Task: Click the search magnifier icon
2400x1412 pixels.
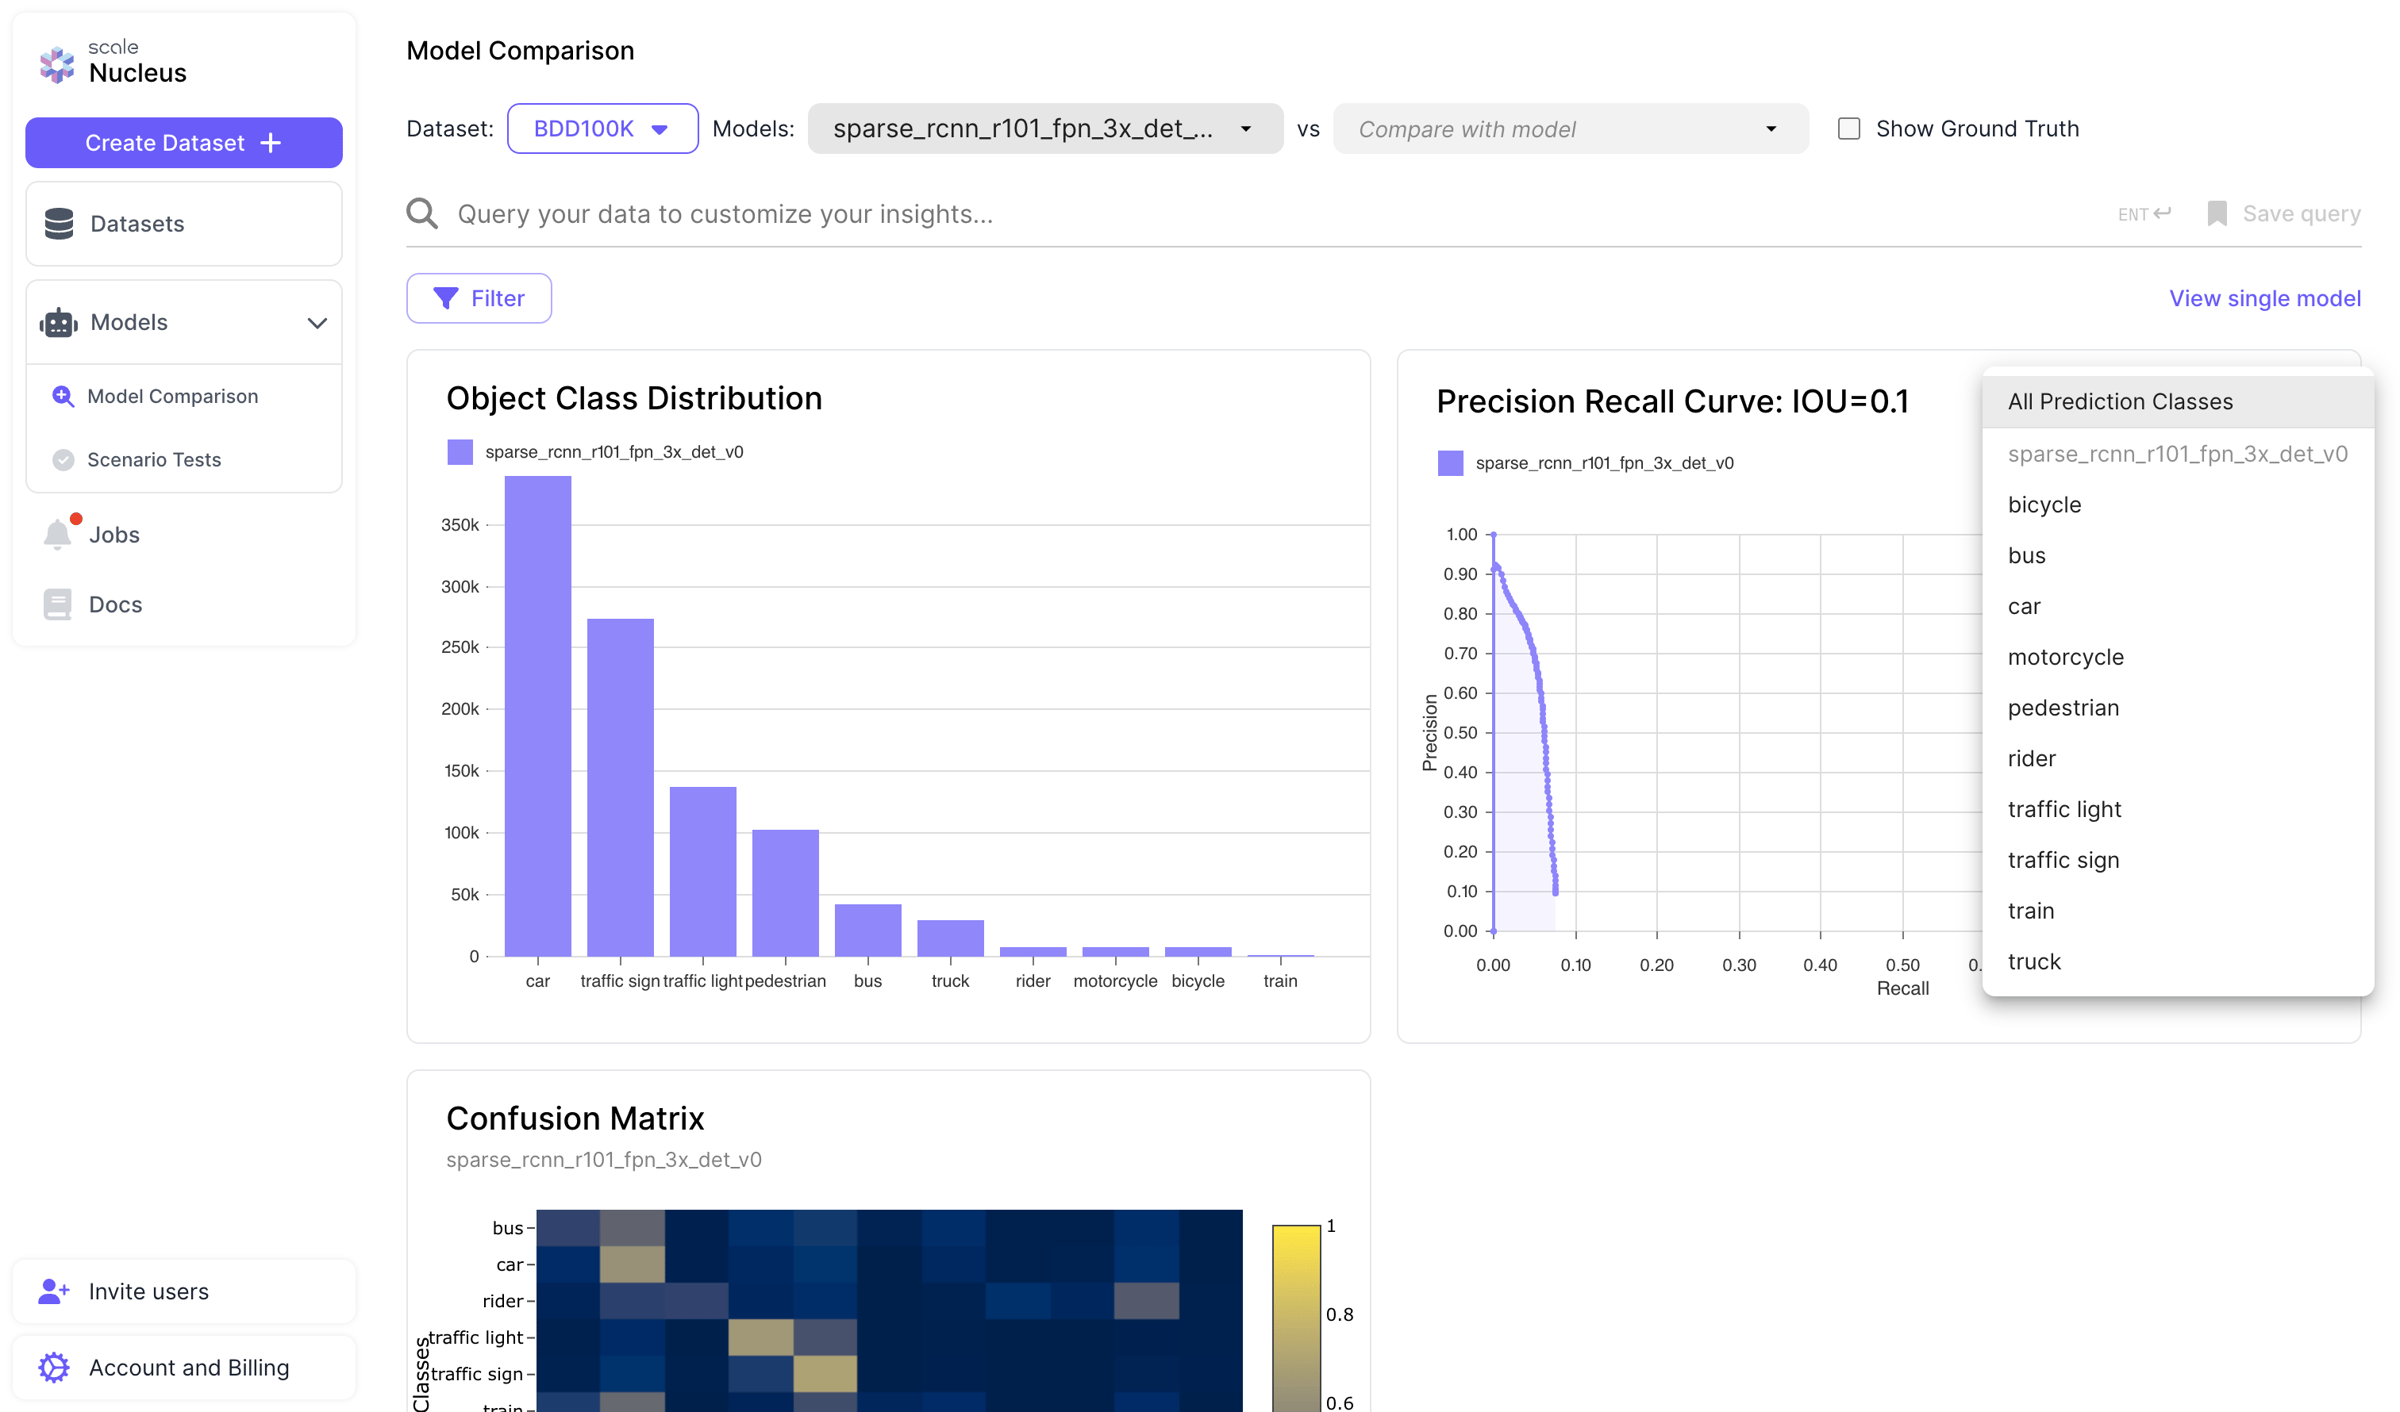Action: coord(422,213)
